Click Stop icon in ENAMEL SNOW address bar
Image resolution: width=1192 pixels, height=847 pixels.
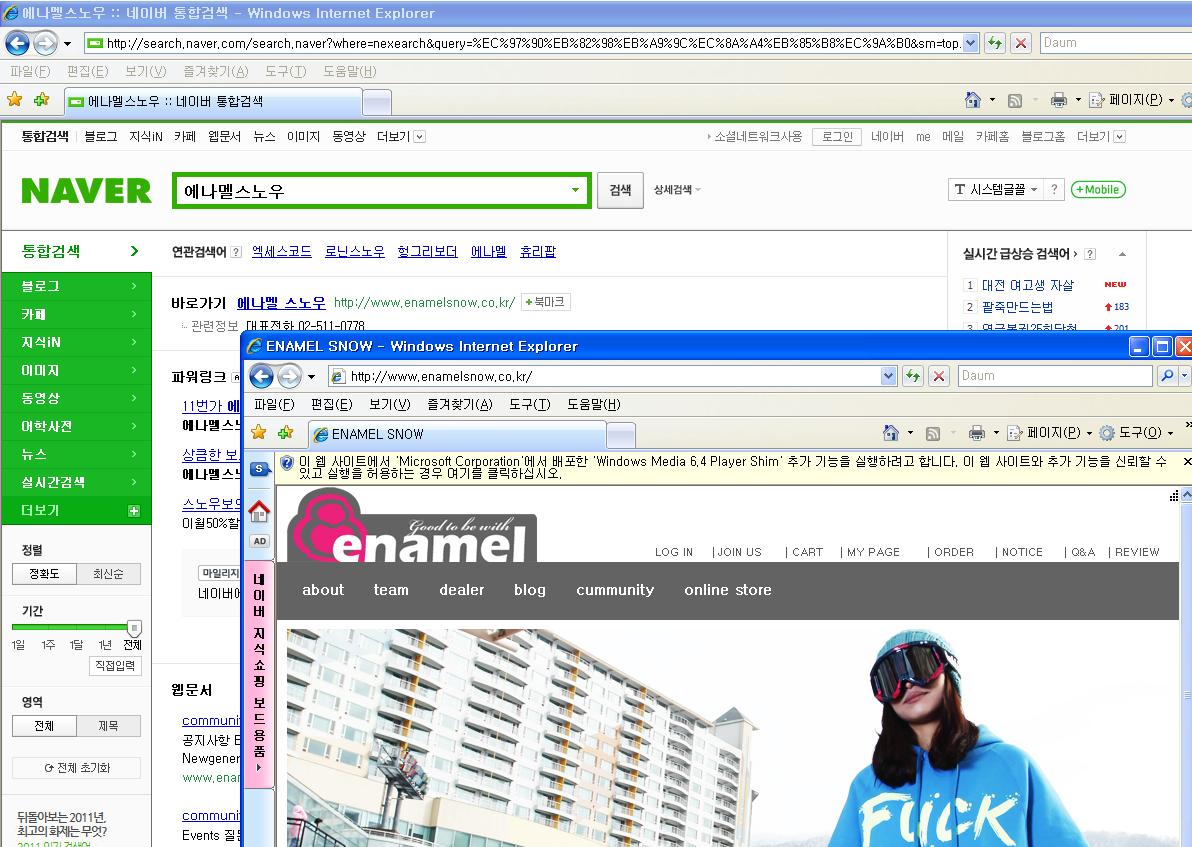[x=939, y=376]
